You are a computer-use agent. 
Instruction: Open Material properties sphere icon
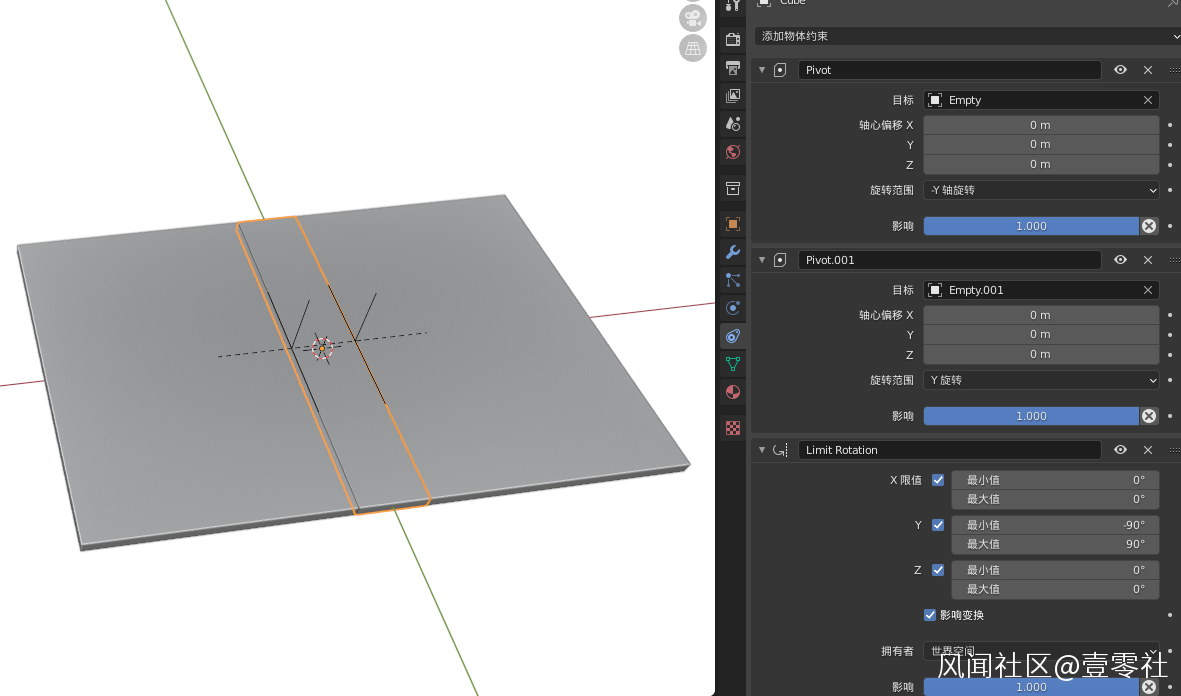[x=733, y=392]
